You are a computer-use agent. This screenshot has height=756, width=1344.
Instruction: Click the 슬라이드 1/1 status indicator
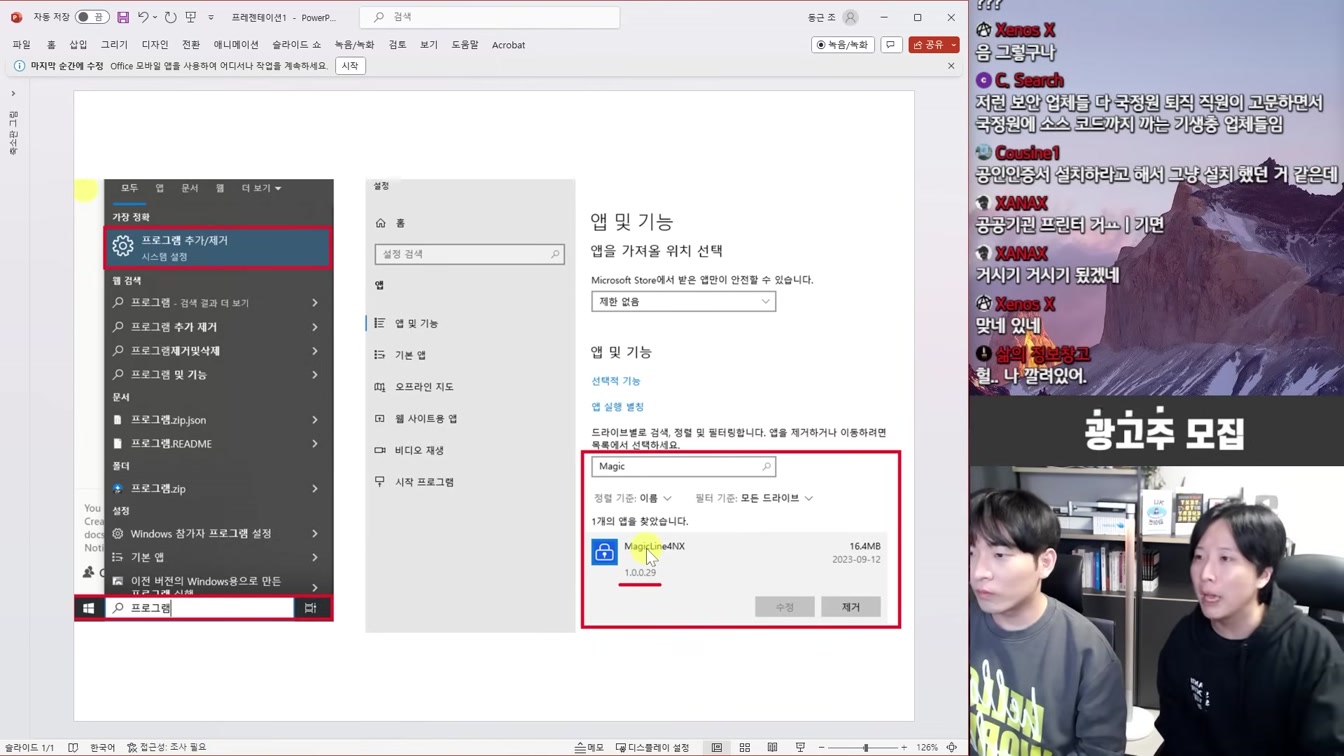tap(30, 747)
